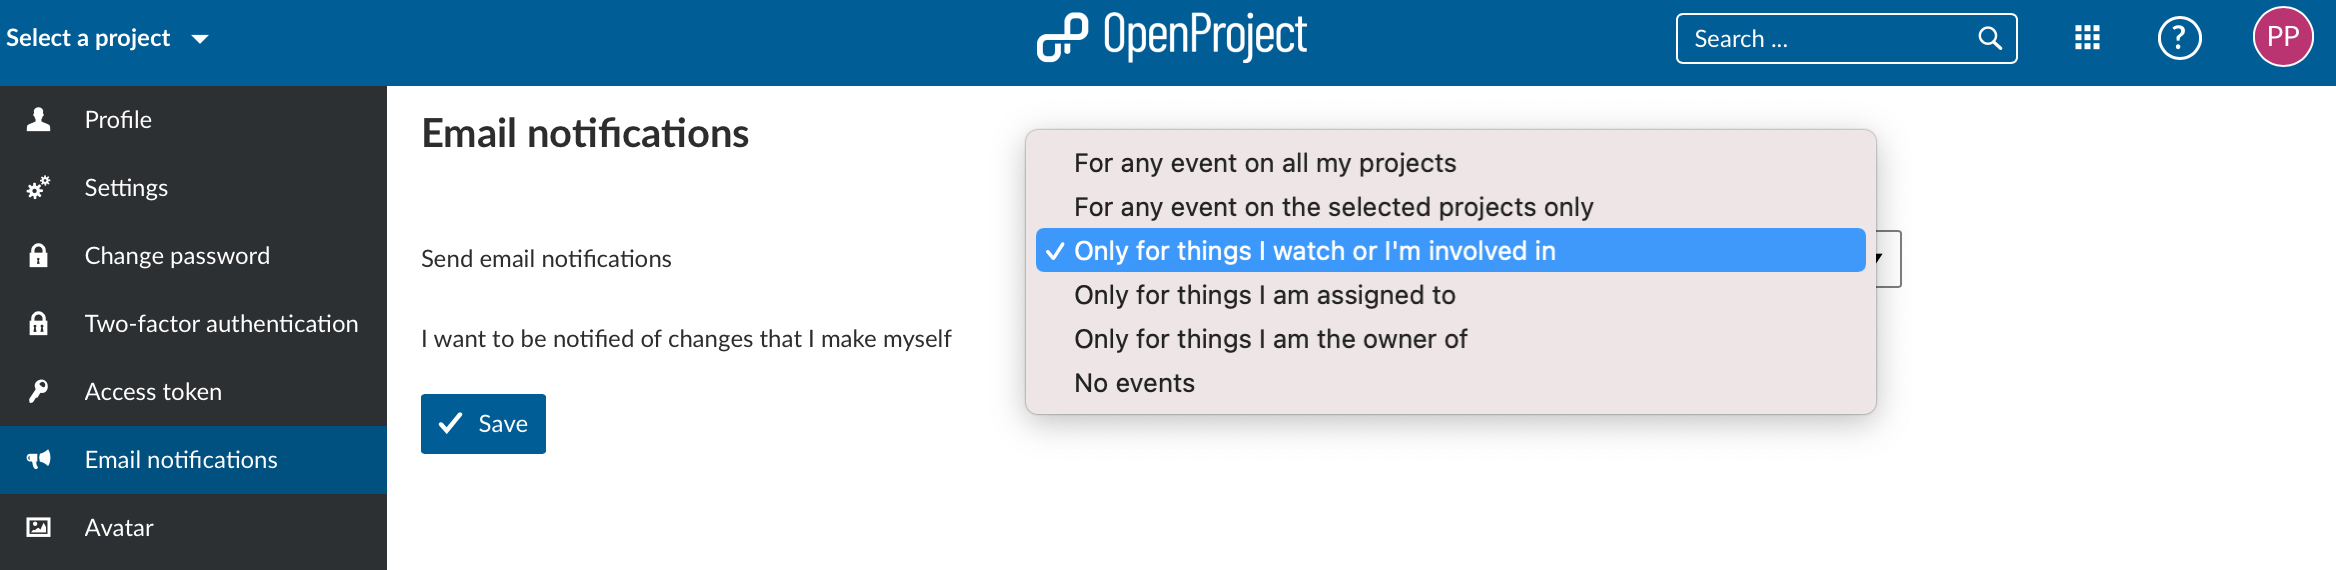The height and width of the screenshot is (570, 2336).
Task: Click the help question mark icon
Action: coord(2179,38)
